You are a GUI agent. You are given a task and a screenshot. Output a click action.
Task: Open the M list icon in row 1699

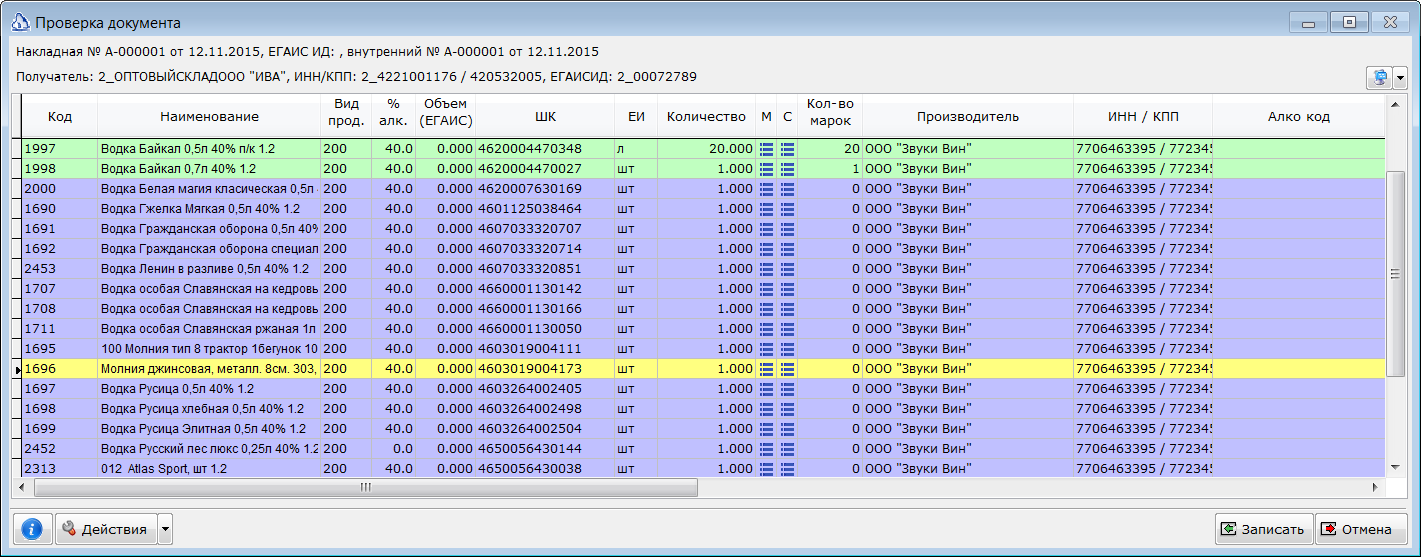[767, 428]
